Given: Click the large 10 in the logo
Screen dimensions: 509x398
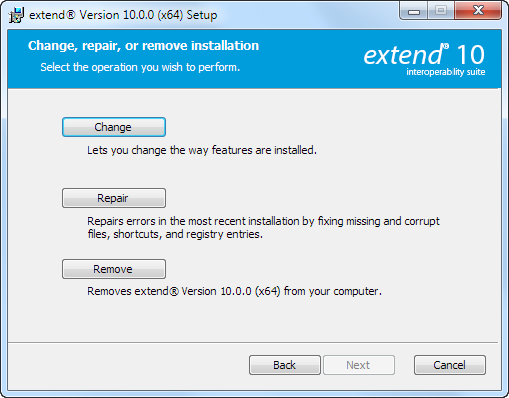Looking at the screenshot, I should [x=470, y=54].
